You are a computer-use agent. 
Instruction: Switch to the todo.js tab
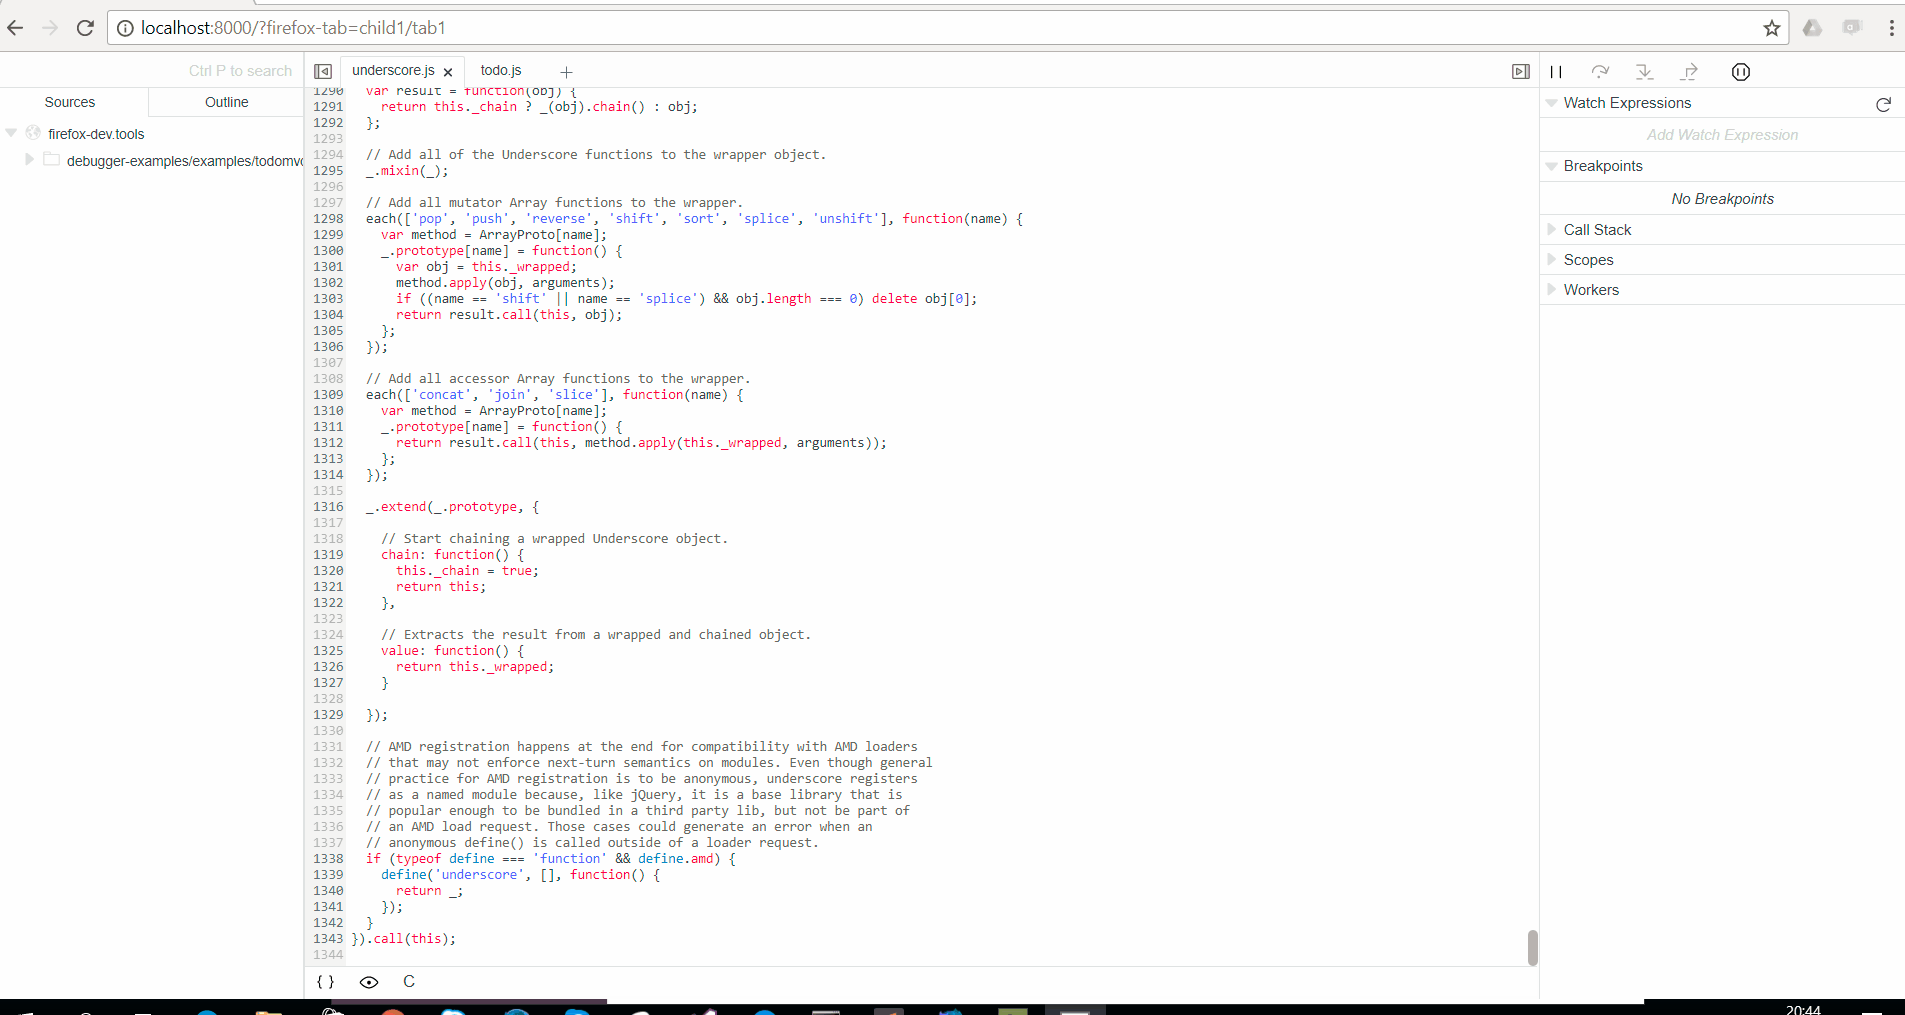(501, 70)
